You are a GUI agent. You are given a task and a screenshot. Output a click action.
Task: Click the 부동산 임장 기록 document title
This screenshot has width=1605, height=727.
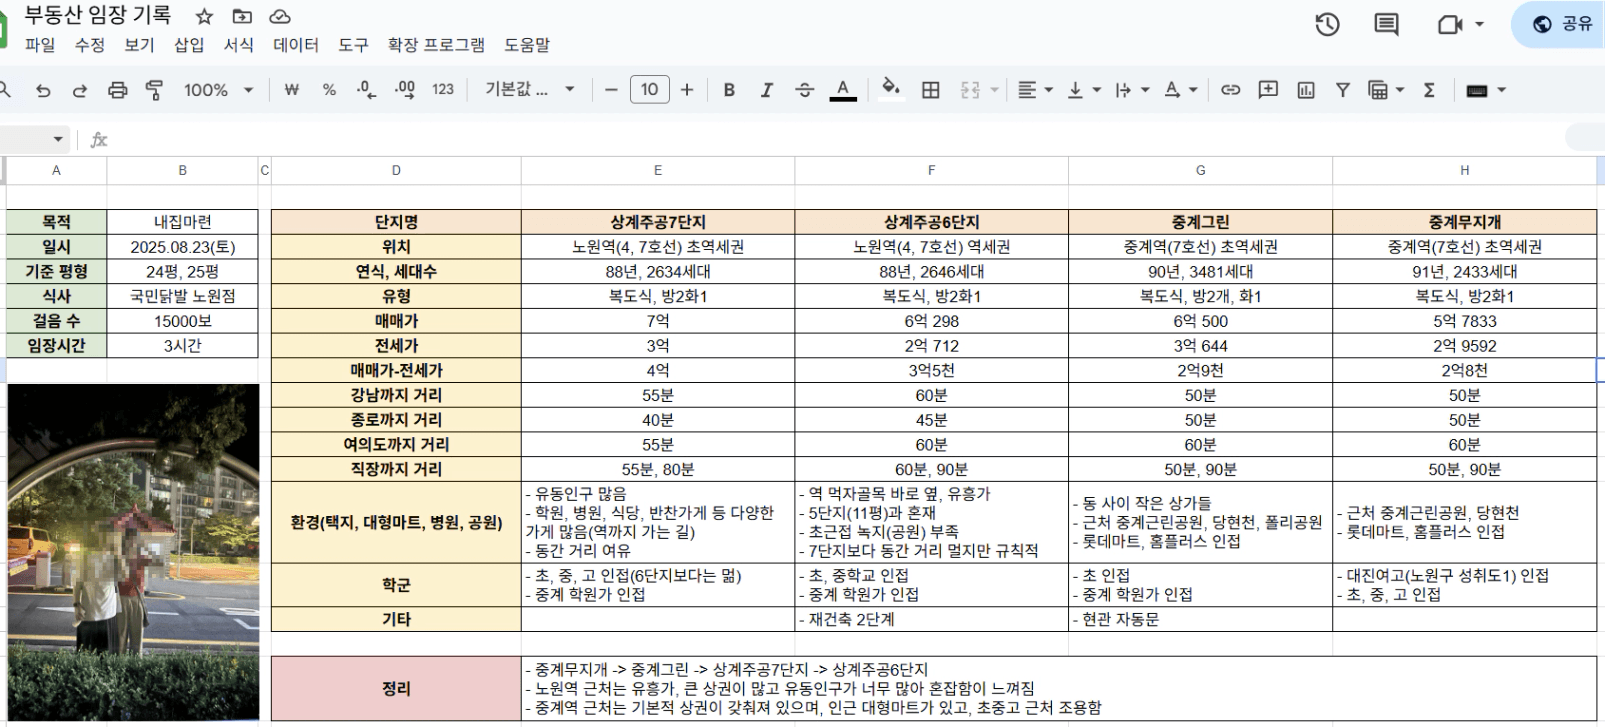coord(98,15)
